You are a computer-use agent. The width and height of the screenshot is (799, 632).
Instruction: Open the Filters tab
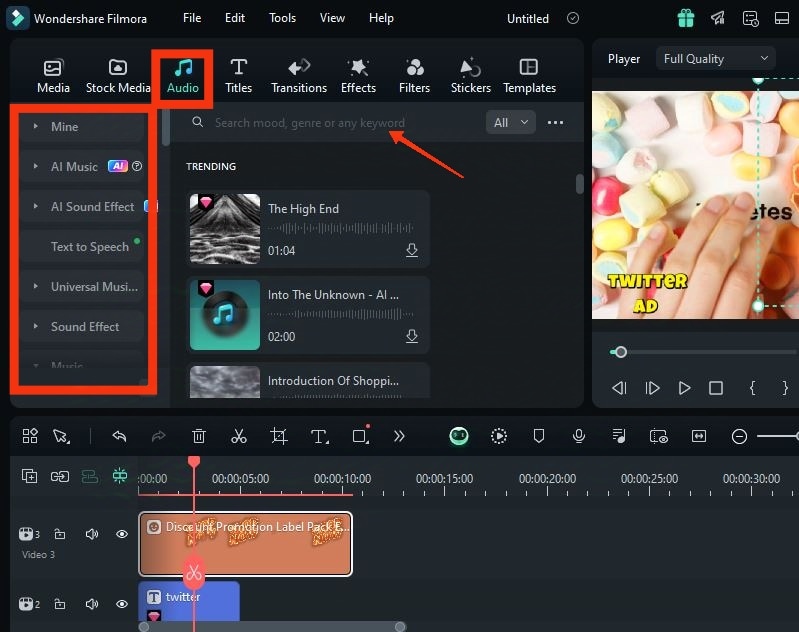414,76
